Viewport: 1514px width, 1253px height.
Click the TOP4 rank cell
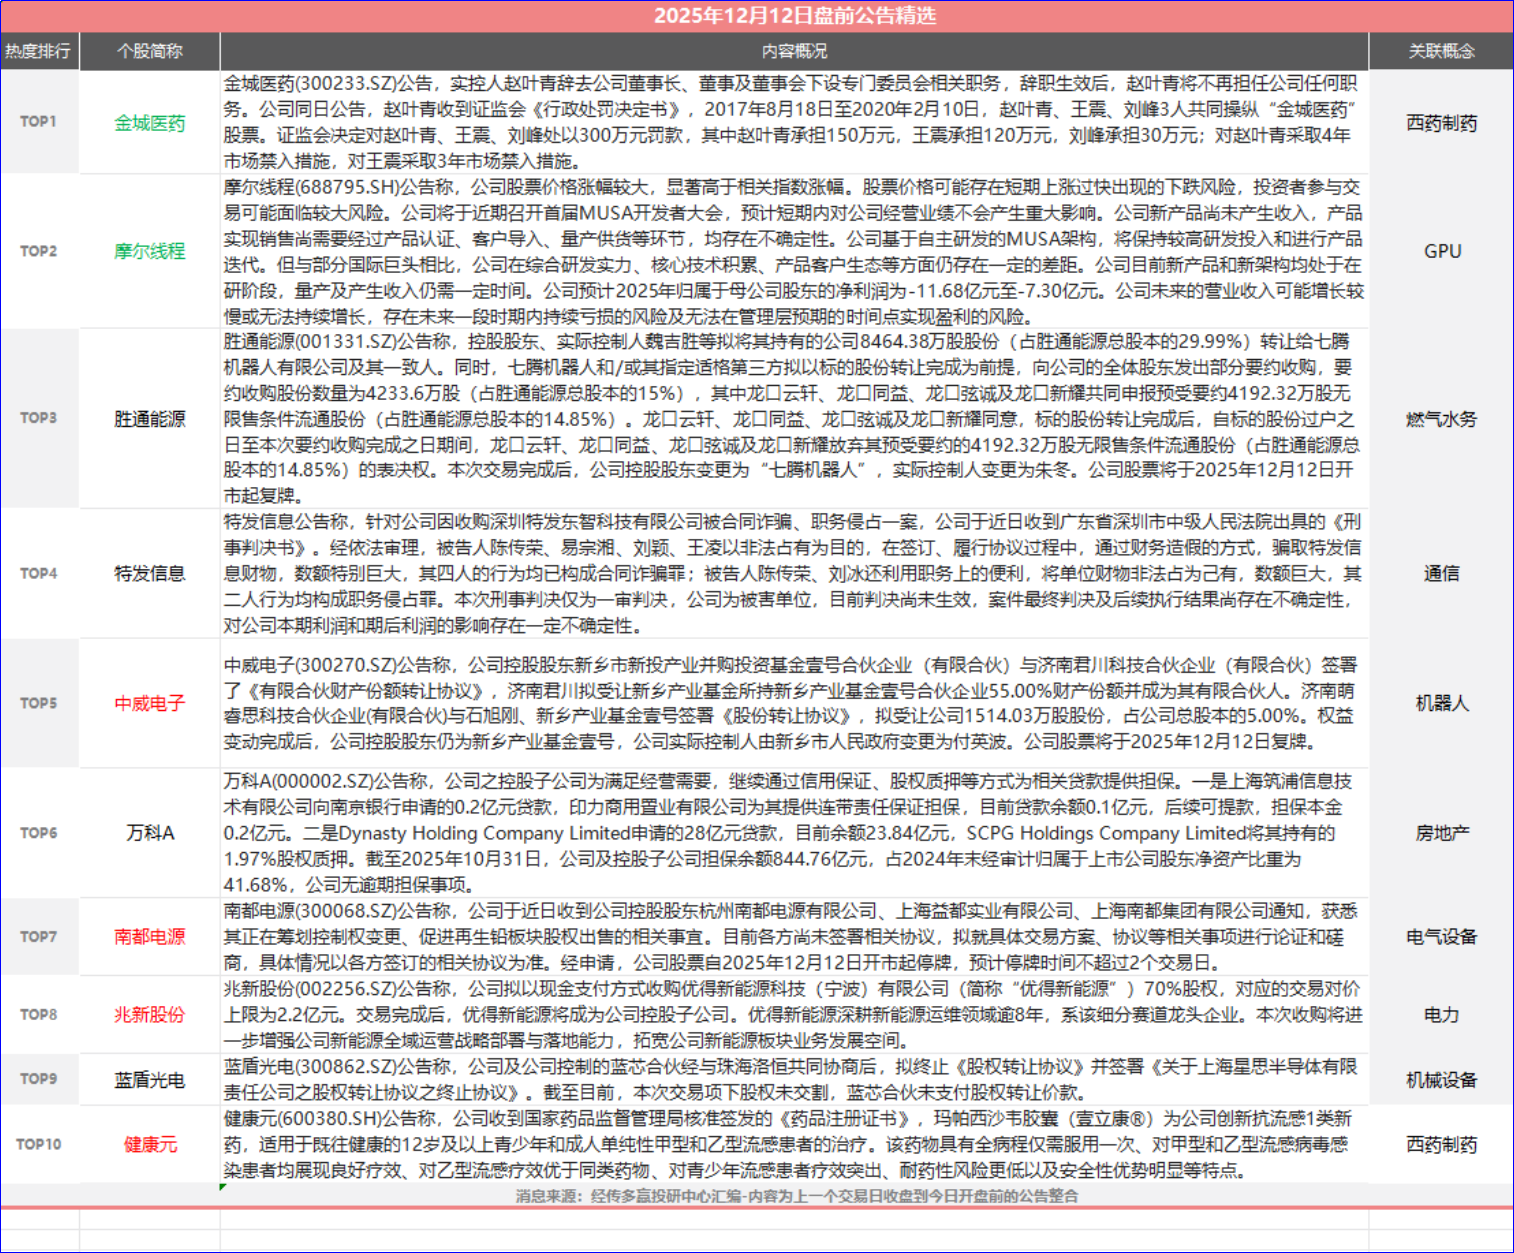point(39,573)
